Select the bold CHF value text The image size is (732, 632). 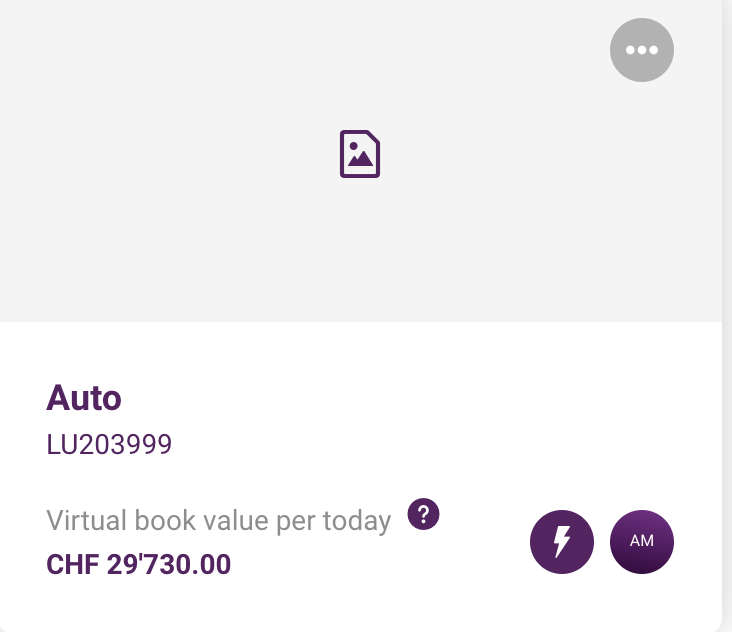pos(139,564)
